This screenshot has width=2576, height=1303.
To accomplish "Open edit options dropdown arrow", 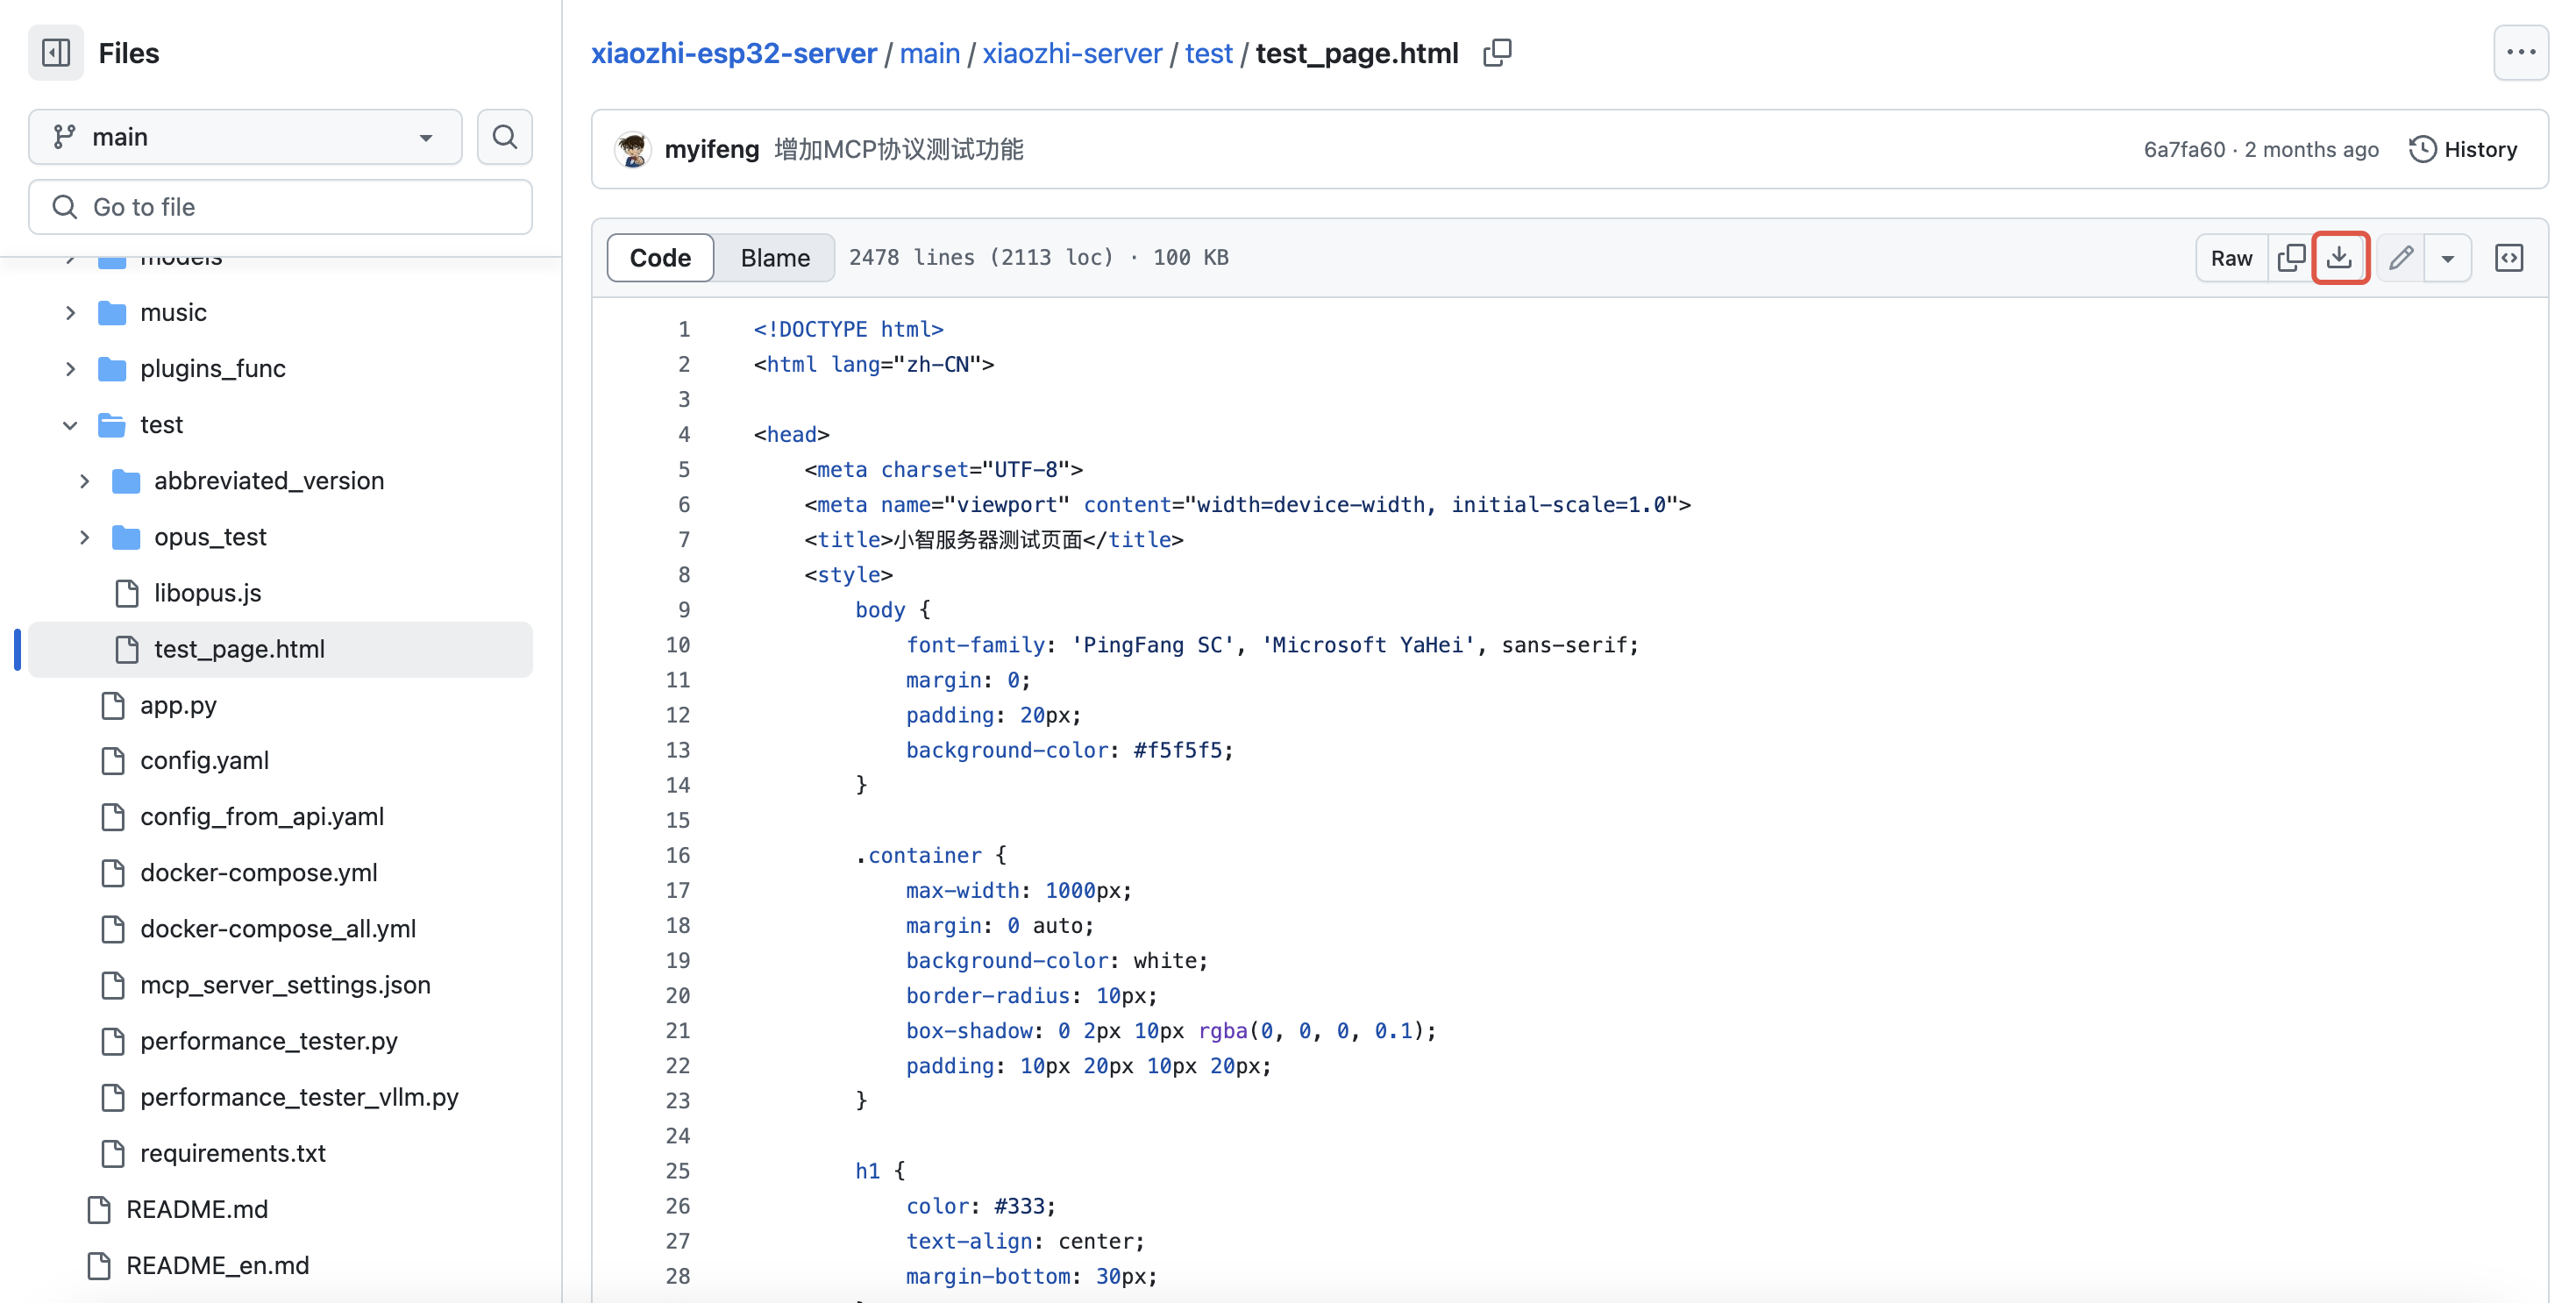I will coord(2447,258).
